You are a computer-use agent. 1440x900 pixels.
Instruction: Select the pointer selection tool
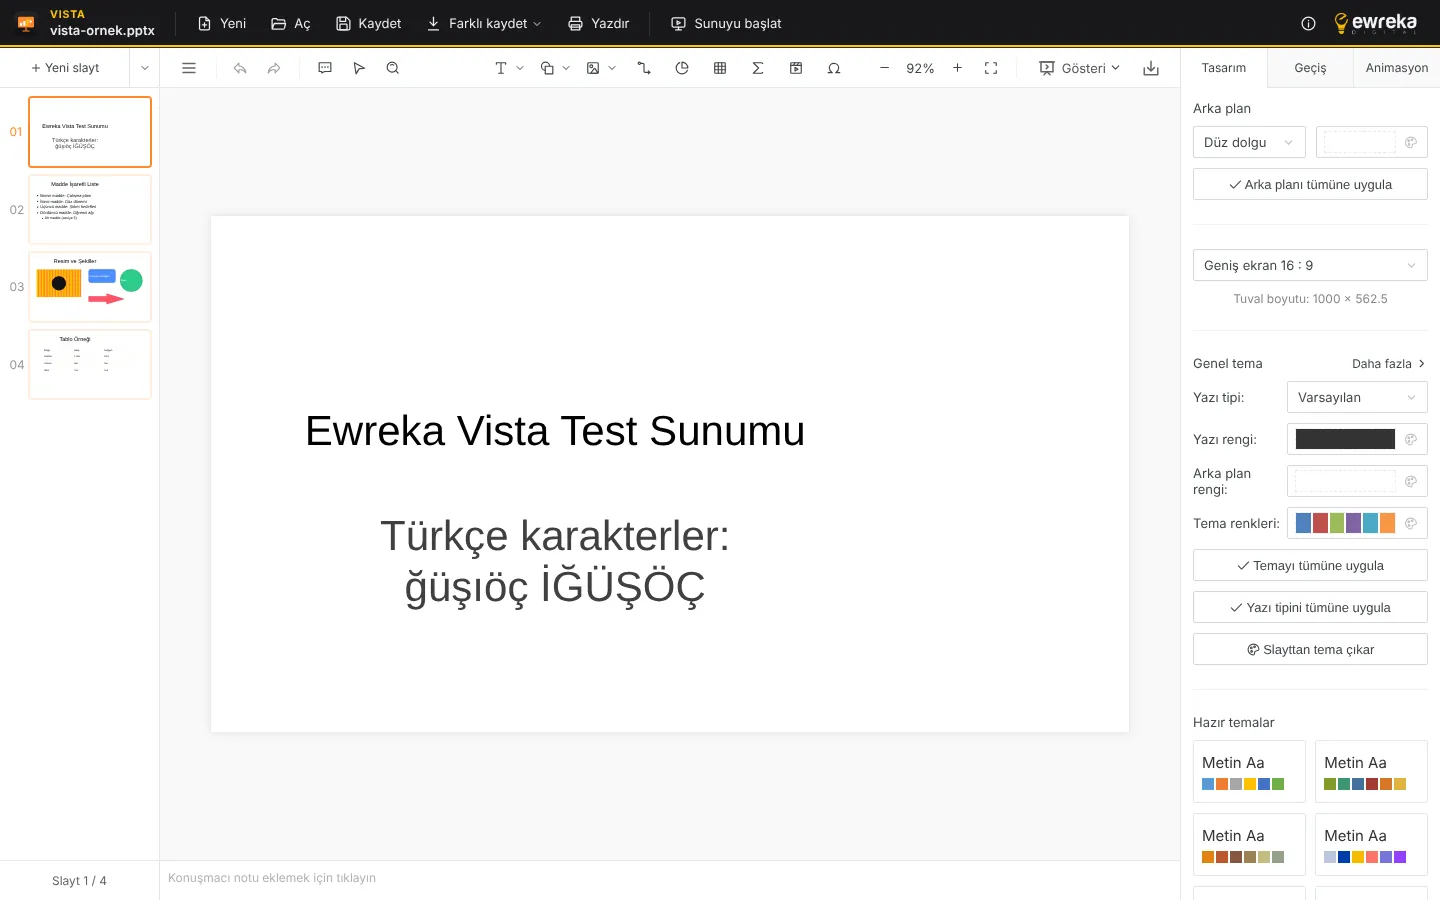359,68
